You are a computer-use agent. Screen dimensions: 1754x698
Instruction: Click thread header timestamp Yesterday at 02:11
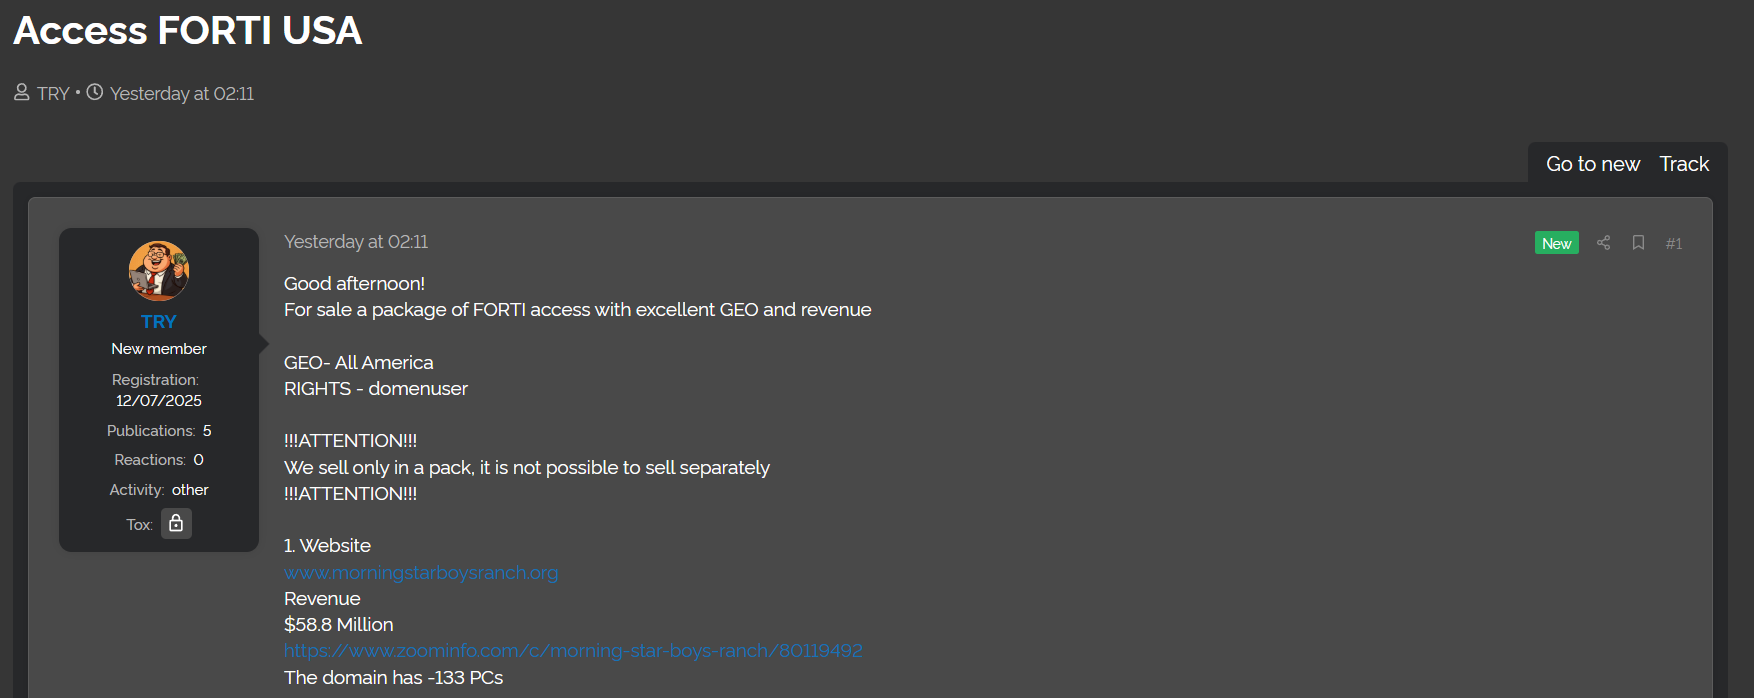click(182, 93)
